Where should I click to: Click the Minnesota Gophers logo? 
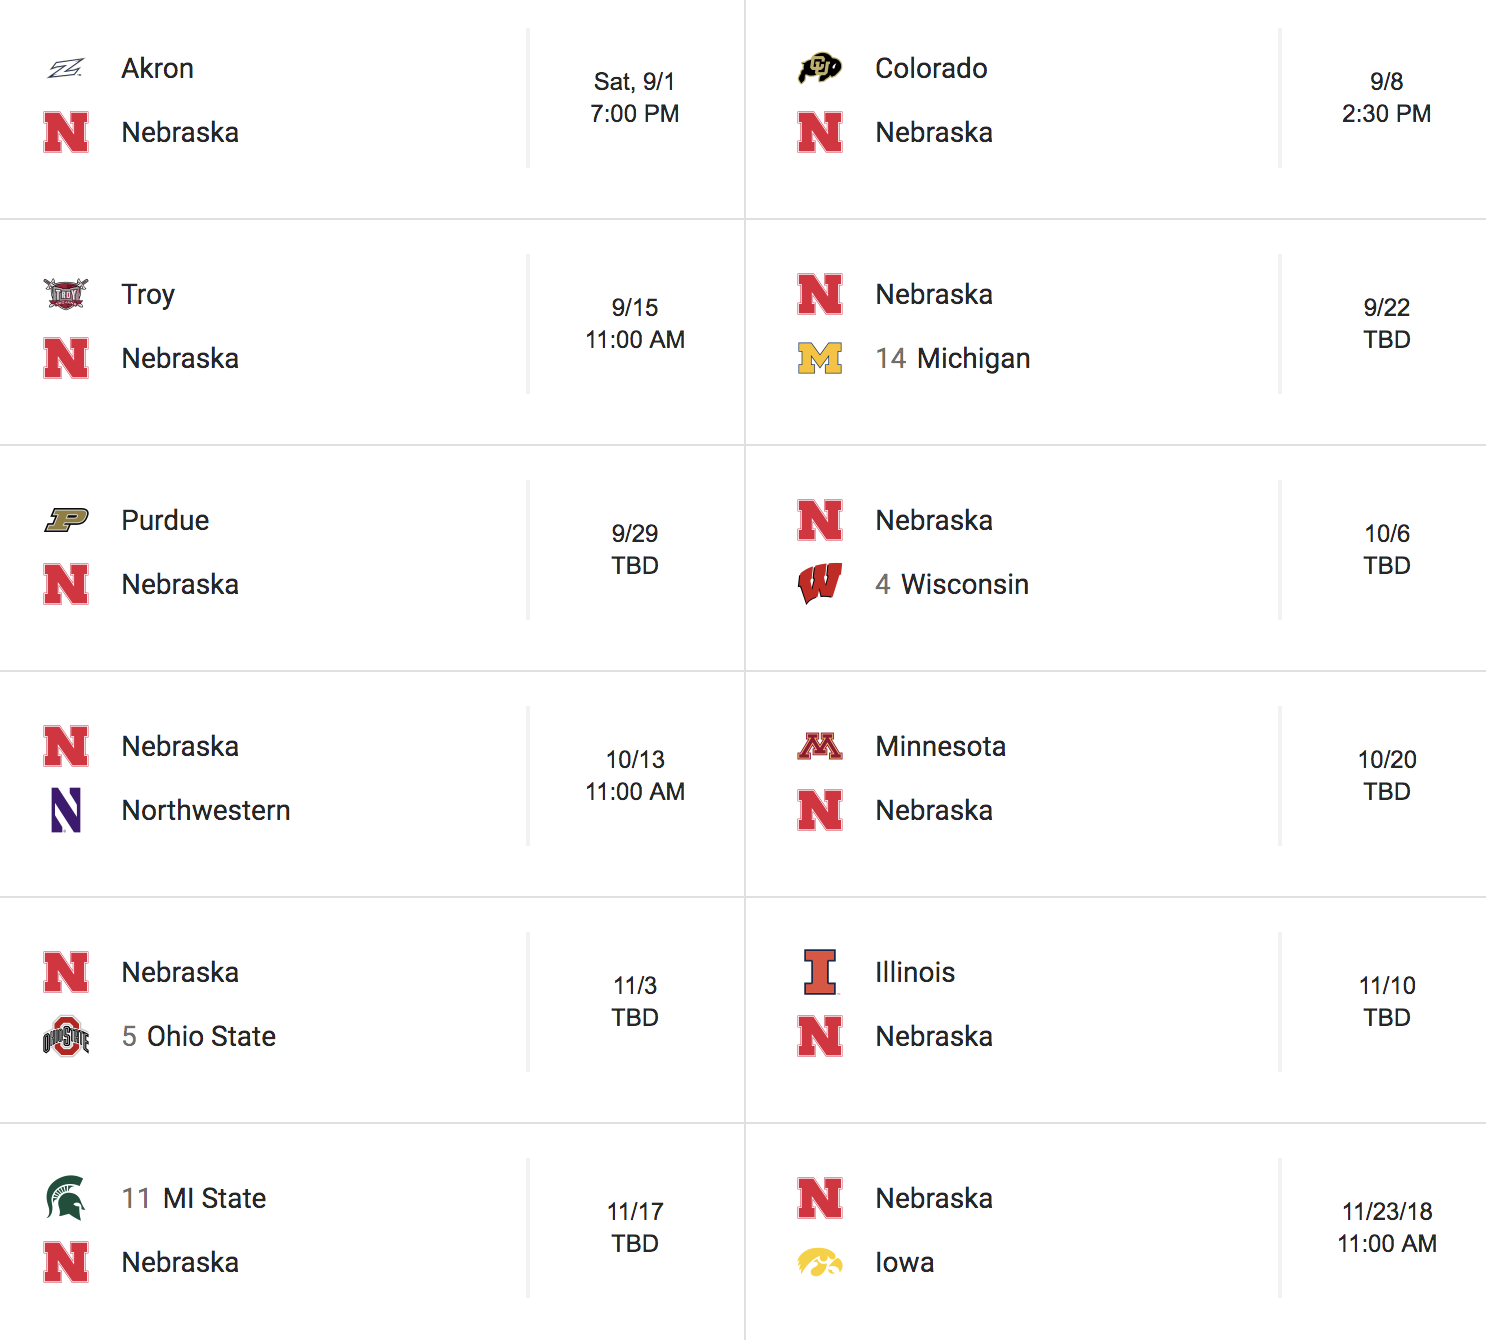[x=820, y=746]
